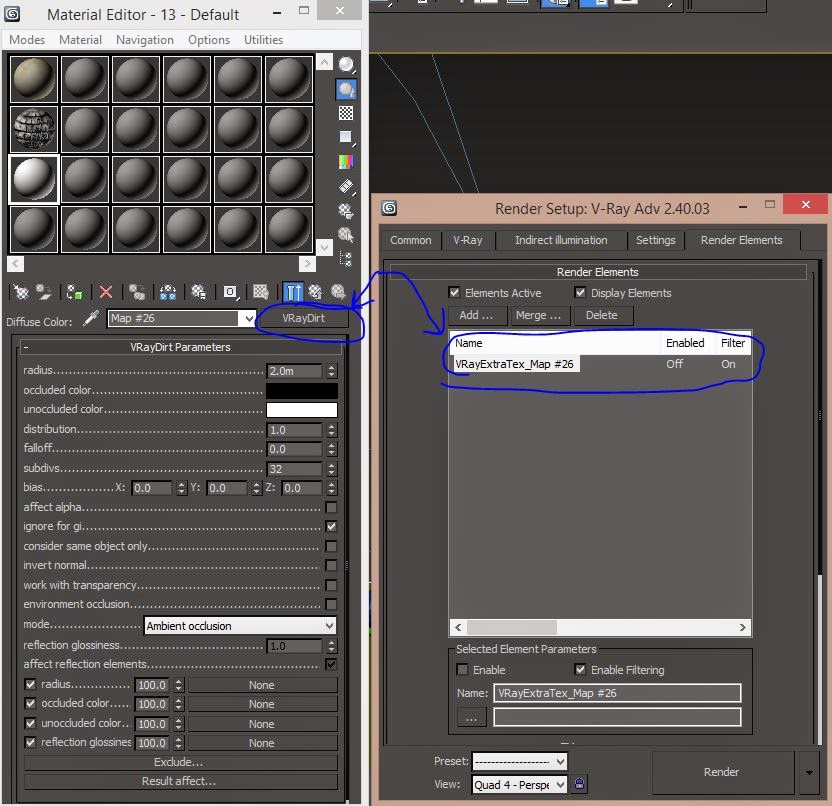Click the Sample UV Tiling icon
The image size is (832, 806).
pos(346,137)
